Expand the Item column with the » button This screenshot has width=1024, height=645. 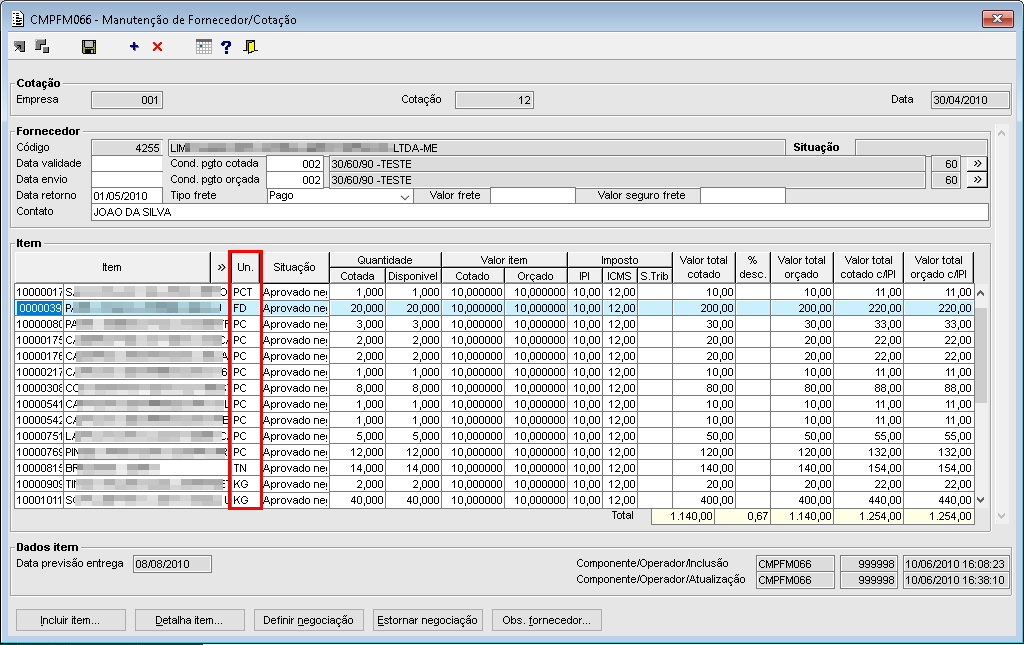220,268
